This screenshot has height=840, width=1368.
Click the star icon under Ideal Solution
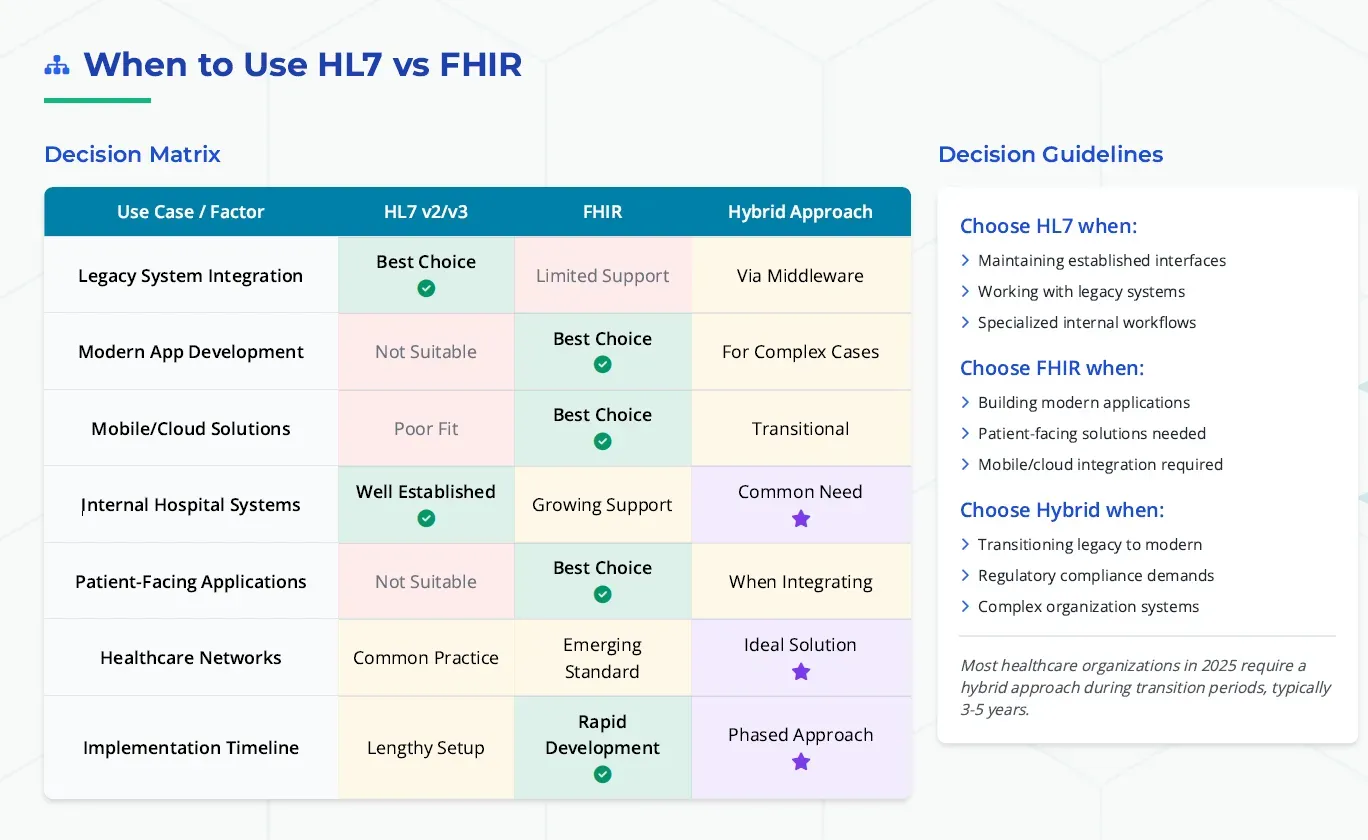(800, 672)
